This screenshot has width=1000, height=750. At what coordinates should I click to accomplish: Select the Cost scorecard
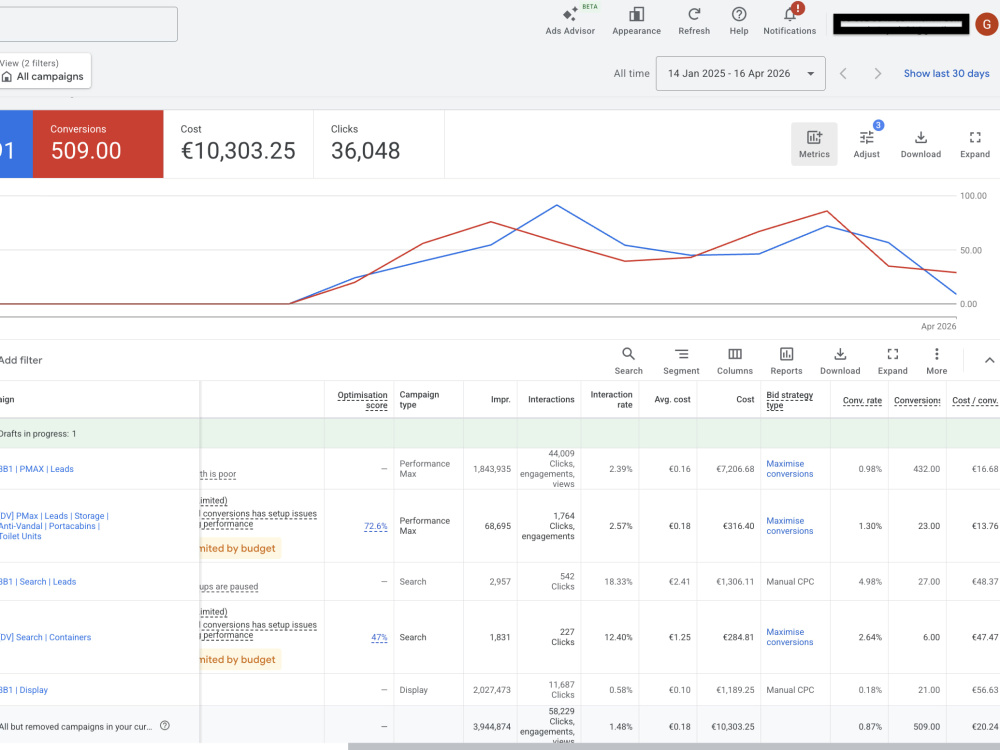click(238, 143)
